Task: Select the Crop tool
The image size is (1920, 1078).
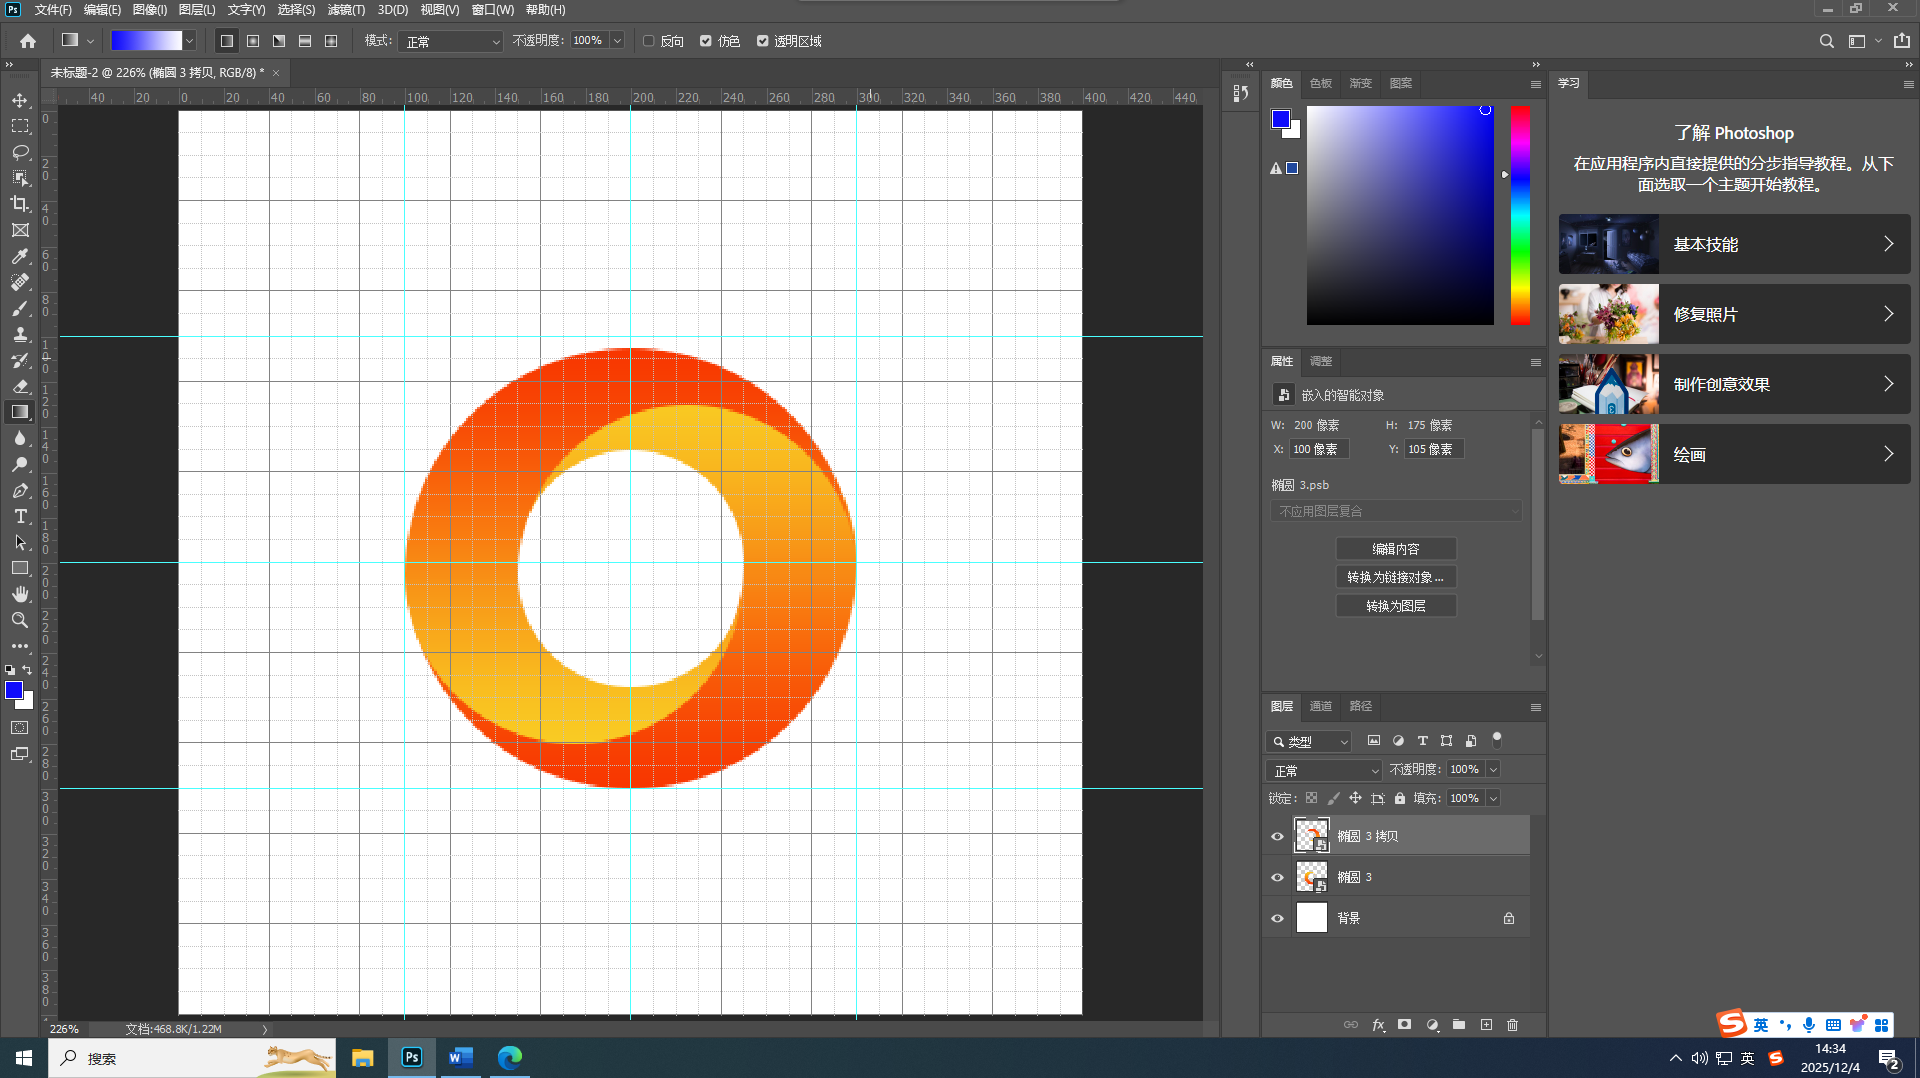Action: (x=20, y=204)
